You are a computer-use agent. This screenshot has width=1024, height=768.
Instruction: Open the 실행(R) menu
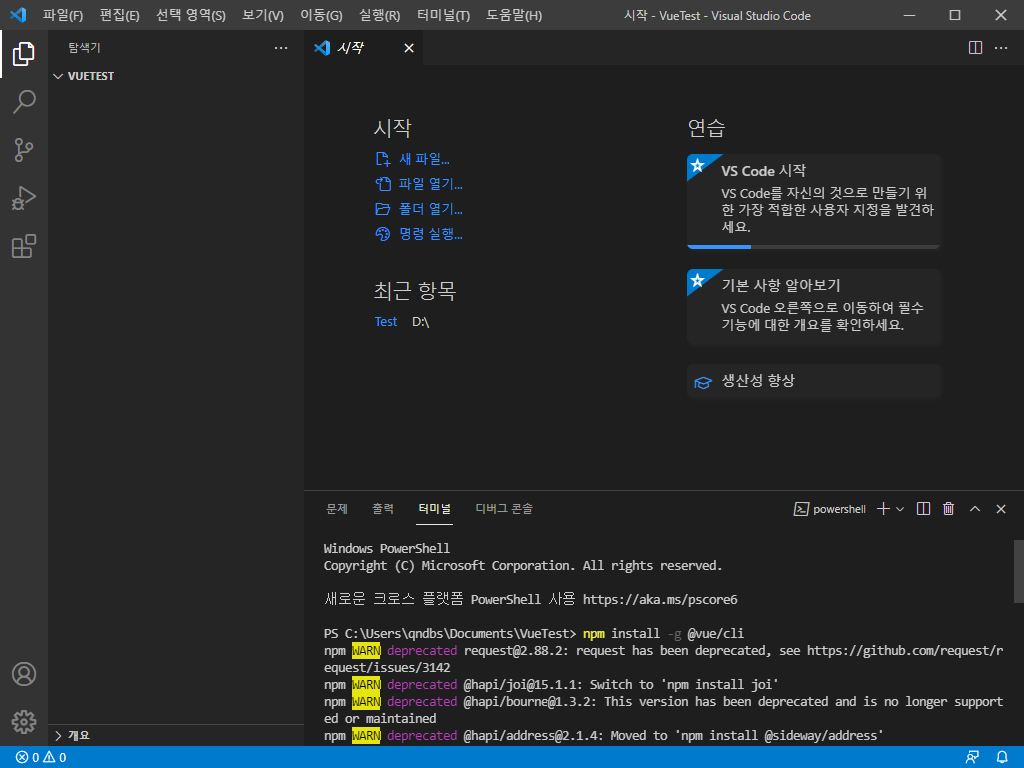pos(379,15)
